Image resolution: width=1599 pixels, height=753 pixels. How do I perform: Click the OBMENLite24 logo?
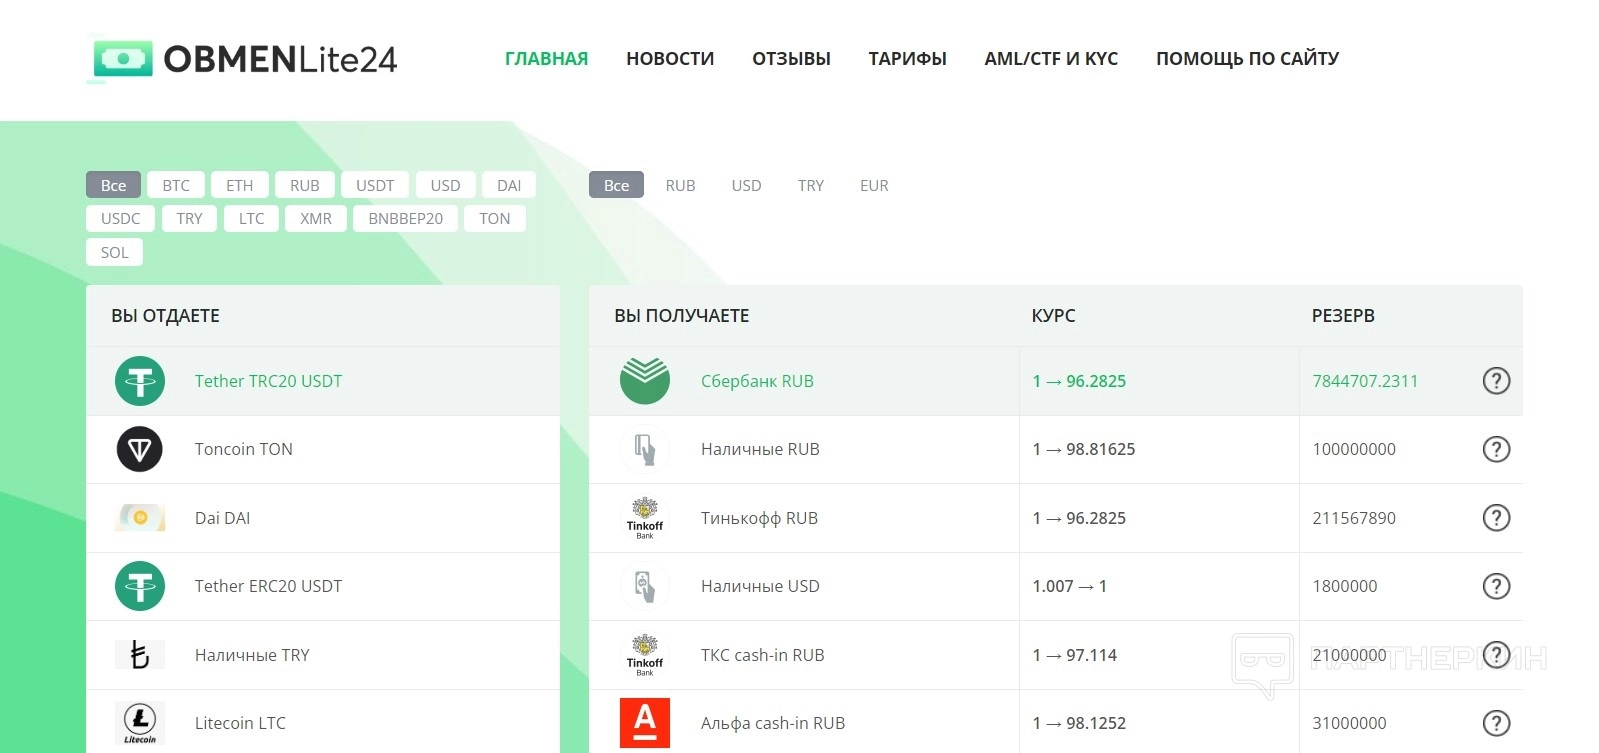click(243, 59)
